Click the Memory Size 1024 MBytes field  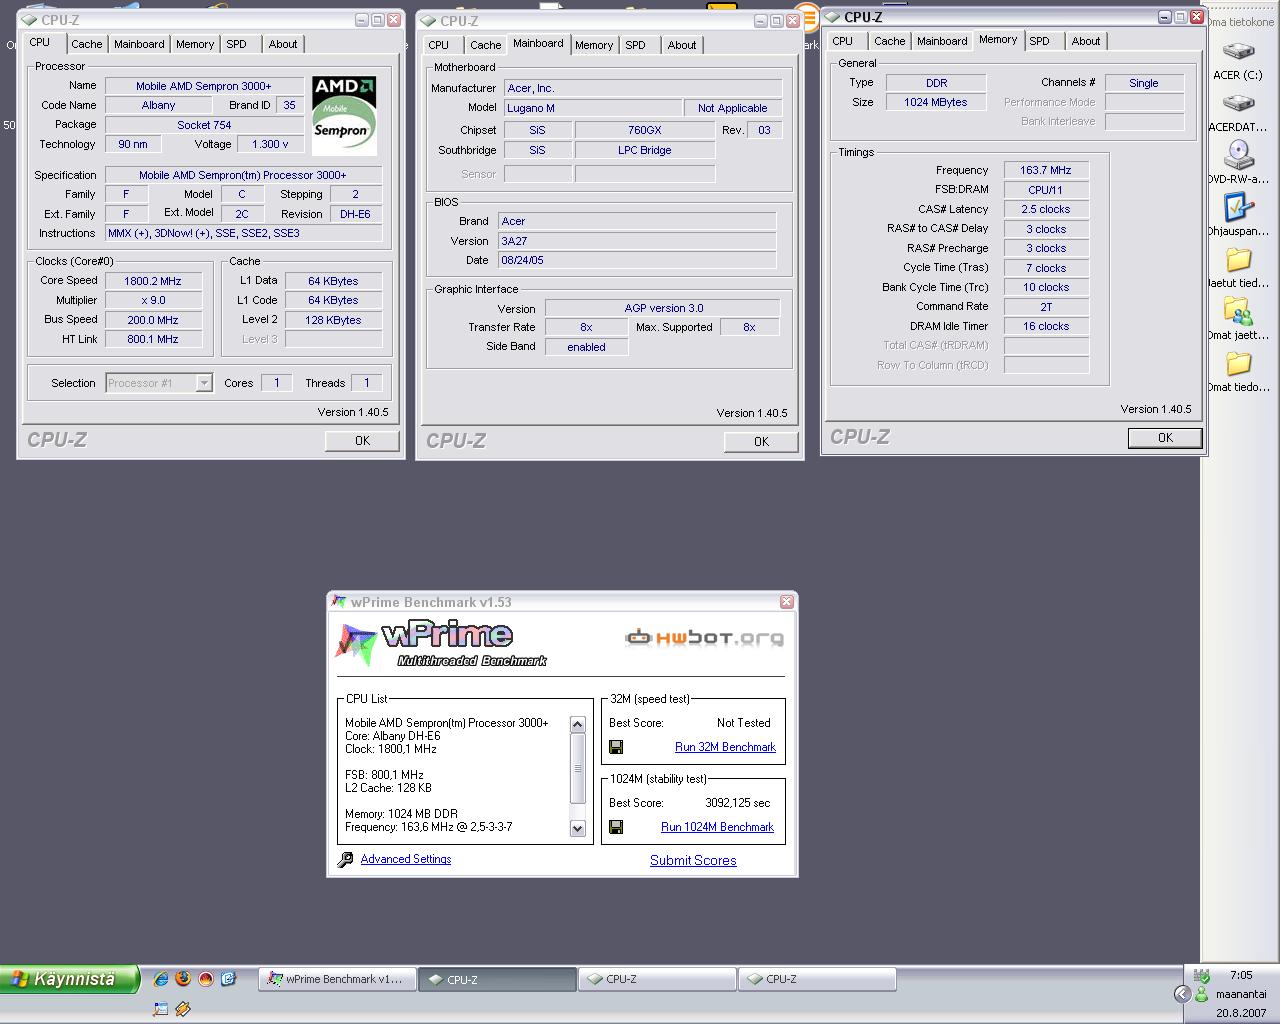pos(936,102)
